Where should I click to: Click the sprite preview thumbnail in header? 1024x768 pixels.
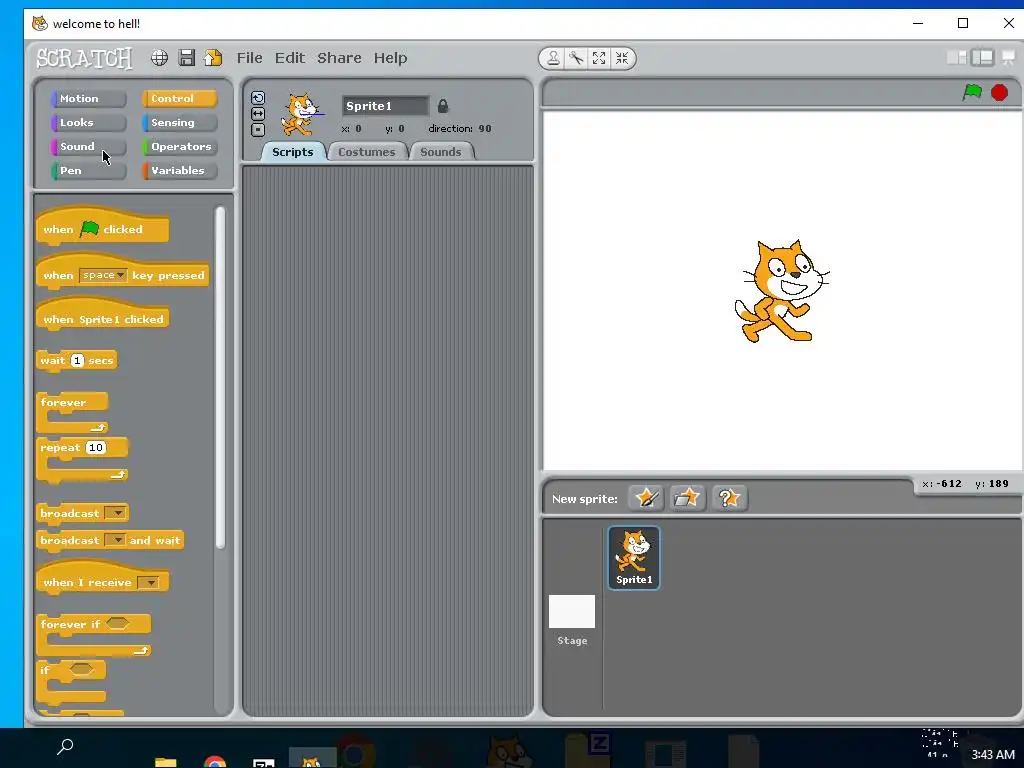click(300, 114)
